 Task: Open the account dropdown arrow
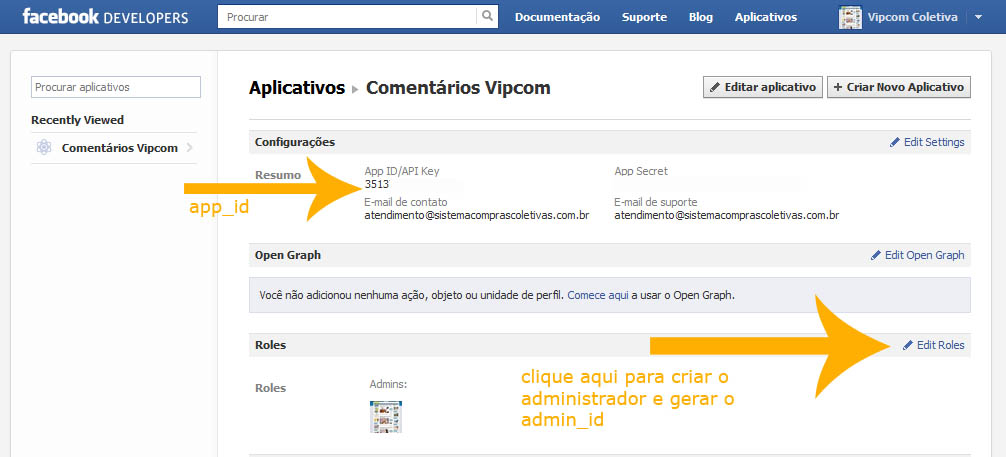(978, 17)
